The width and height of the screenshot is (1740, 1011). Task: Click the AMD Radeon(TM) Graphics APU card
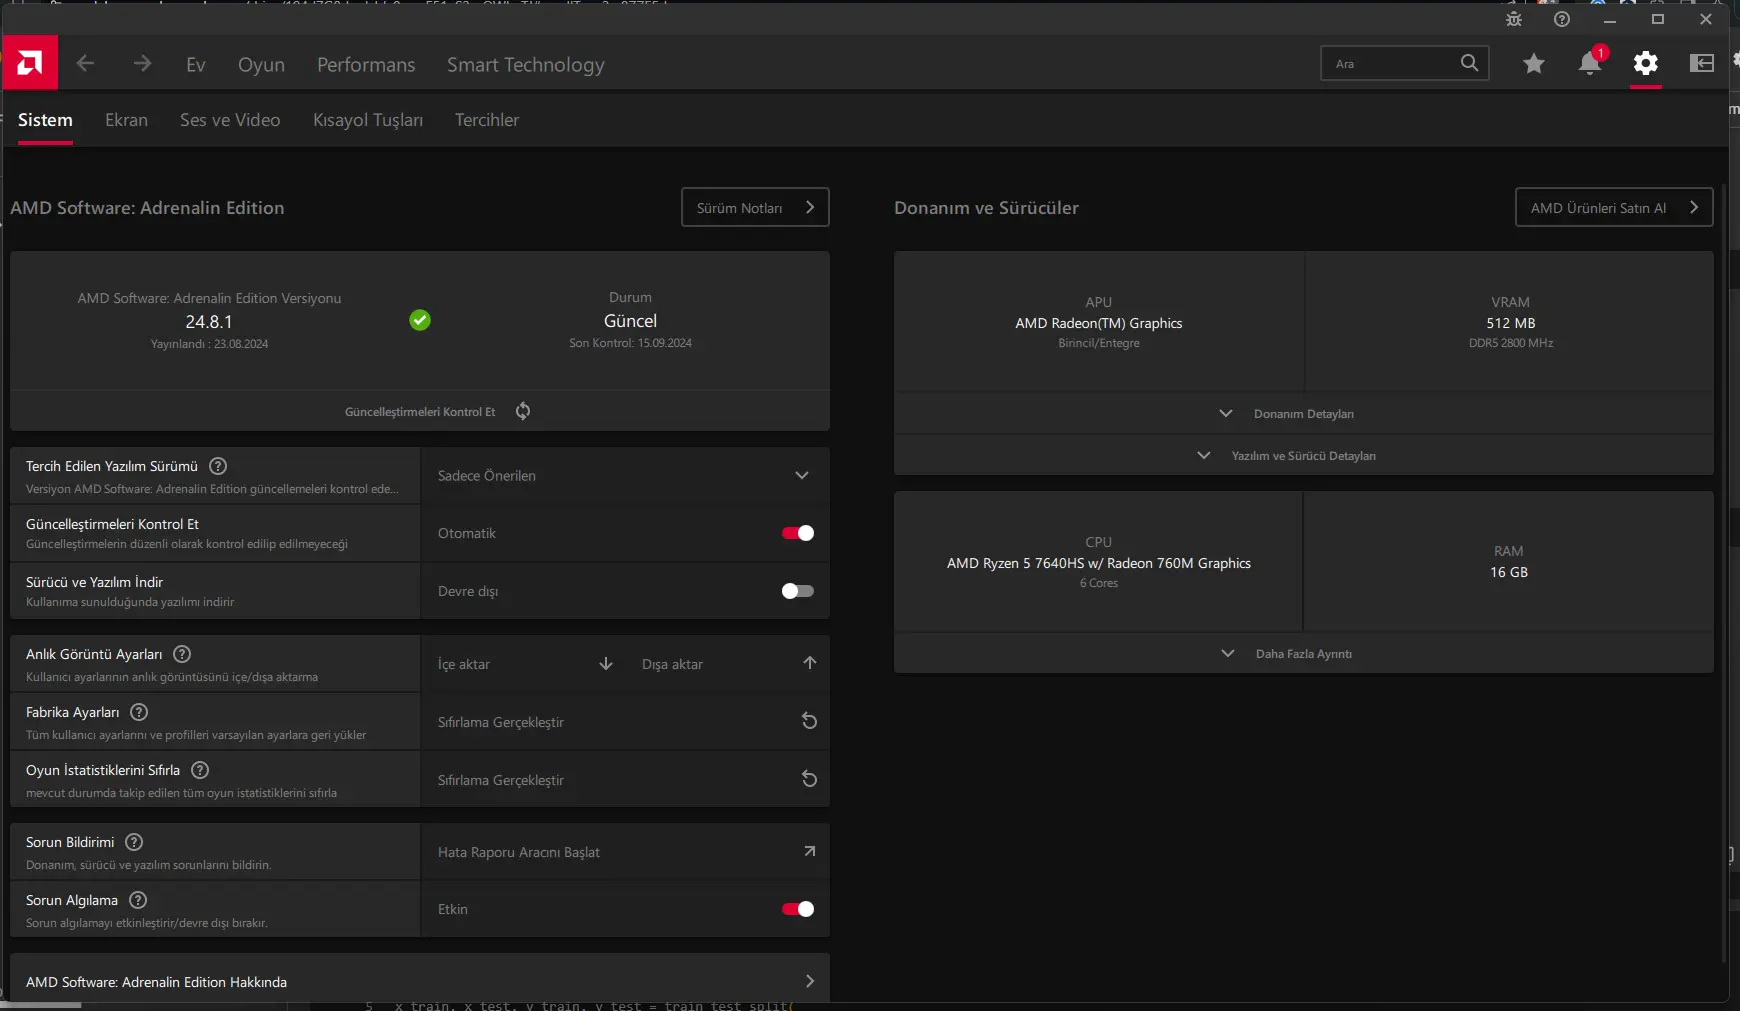coord(1099,322)
